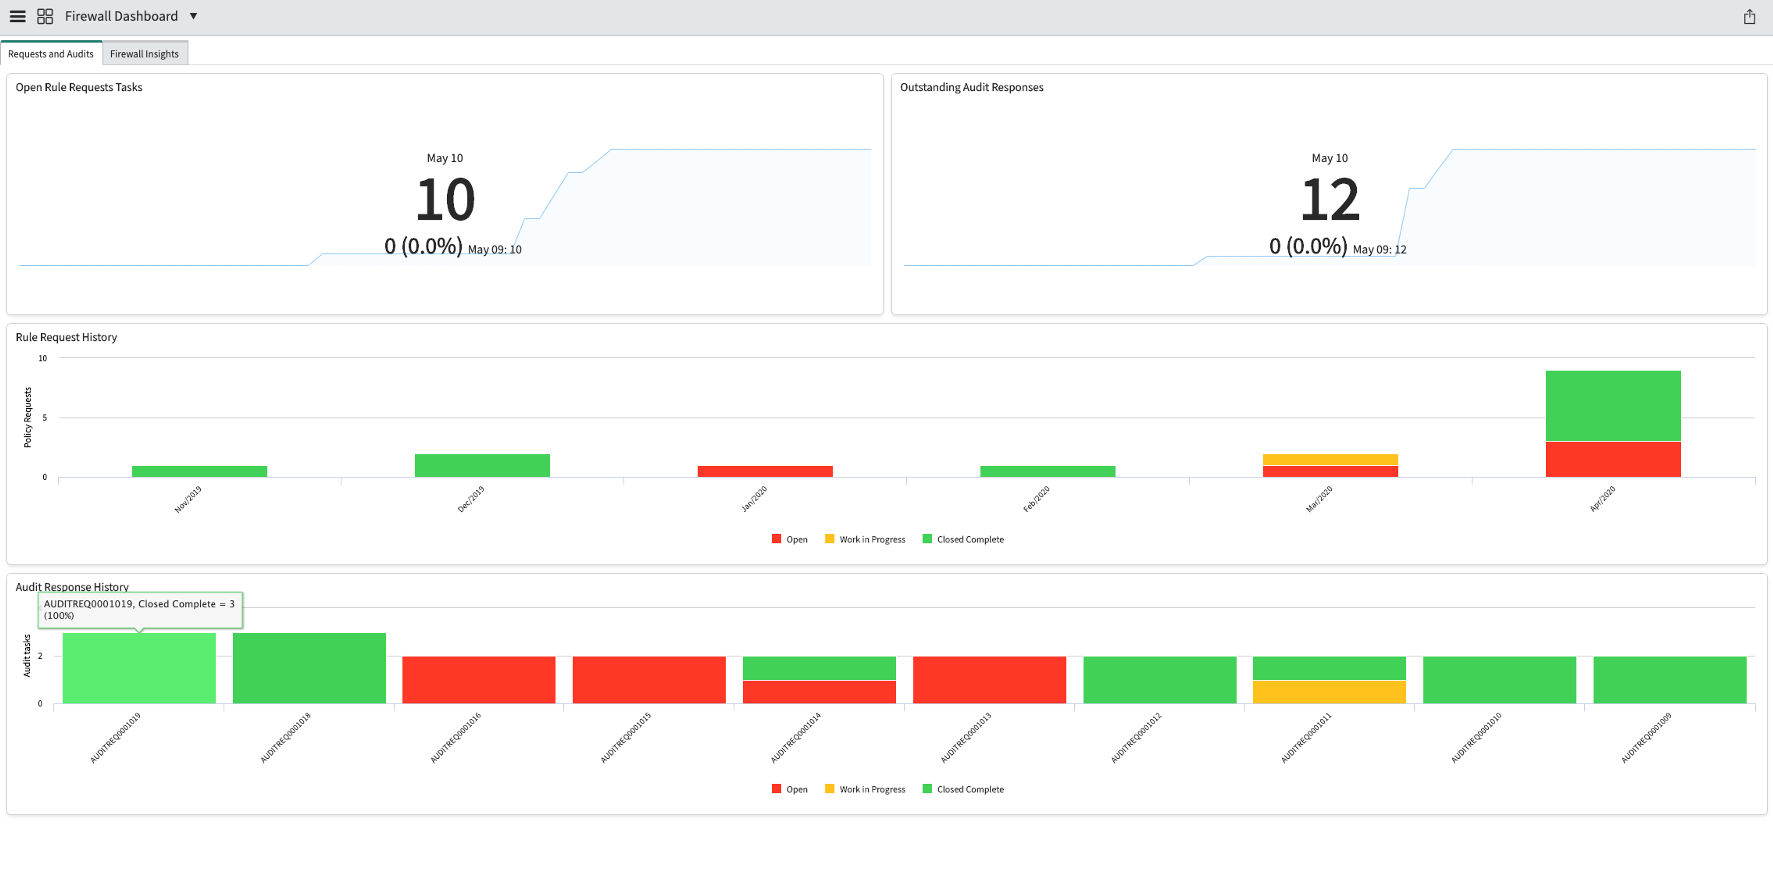
Task: Click the May 09: 12 comparison text
Action: (1380, 250)
